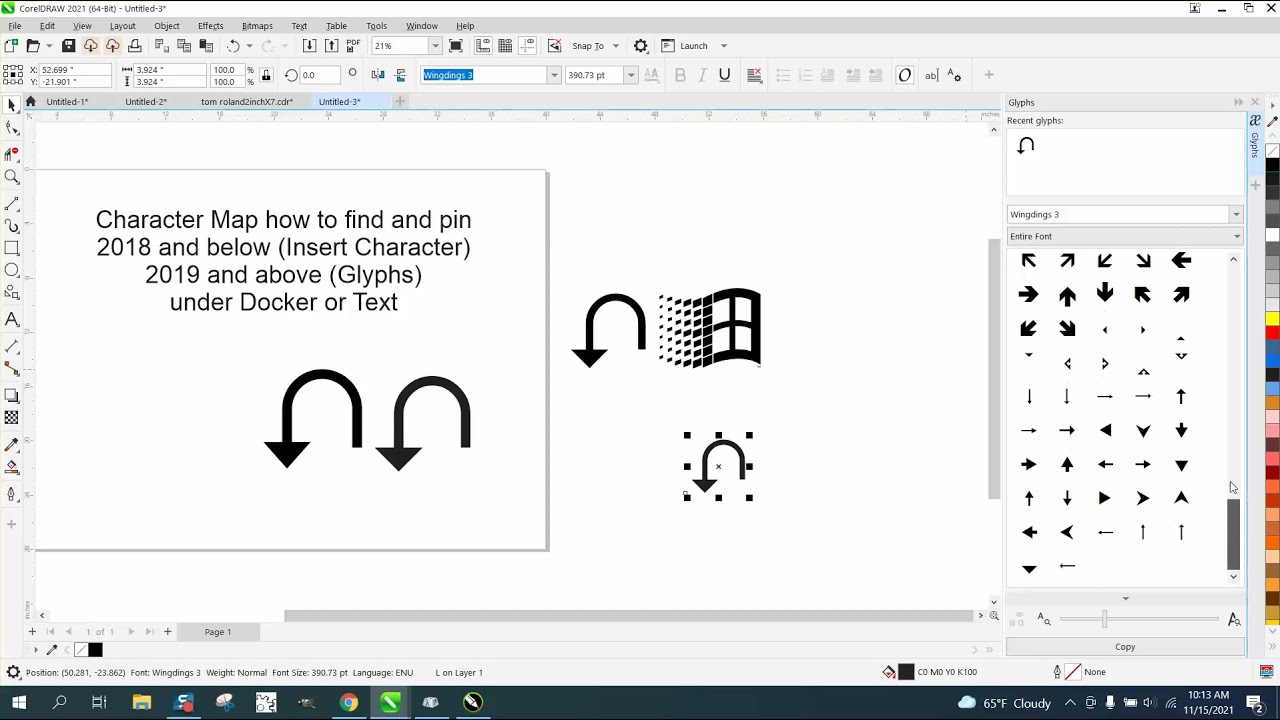The height and width of the screenshot is (720, 1280).
Task: Open the Effects menu
Action: click(x=210, y=26)
